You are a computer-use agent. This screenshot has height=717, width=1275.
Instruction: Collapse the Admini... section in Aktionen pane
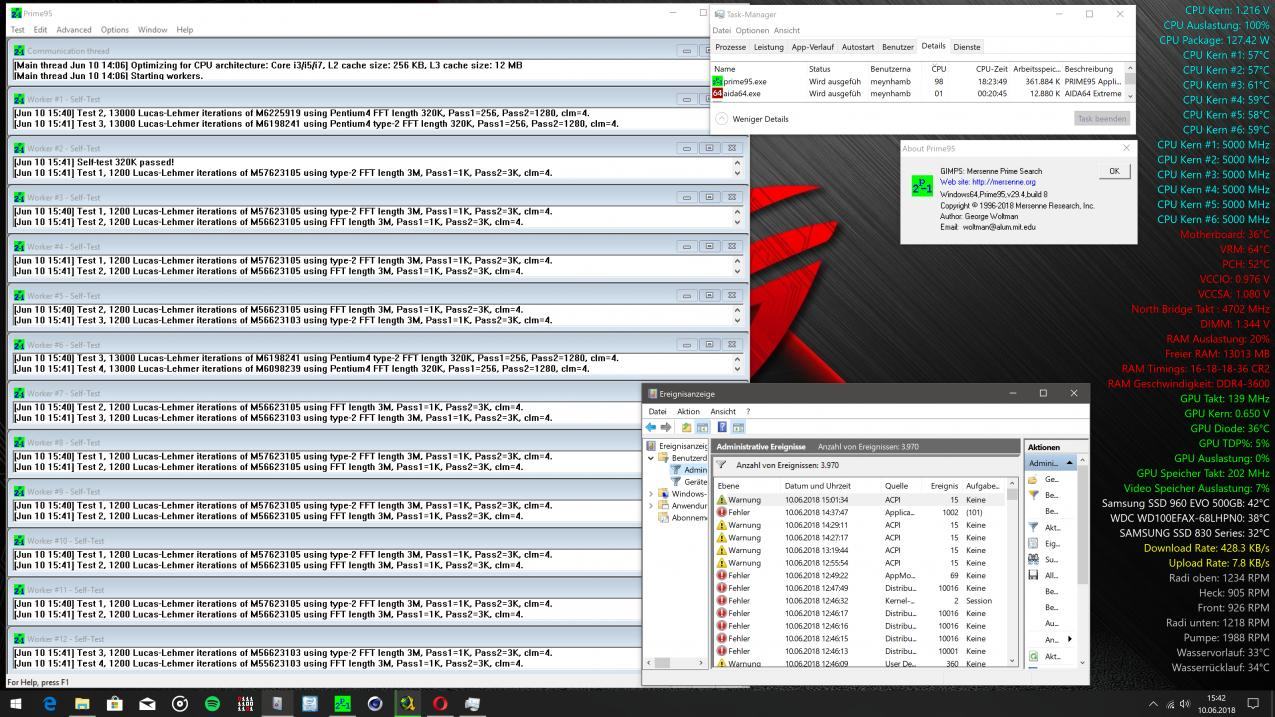click(1069, 463)
